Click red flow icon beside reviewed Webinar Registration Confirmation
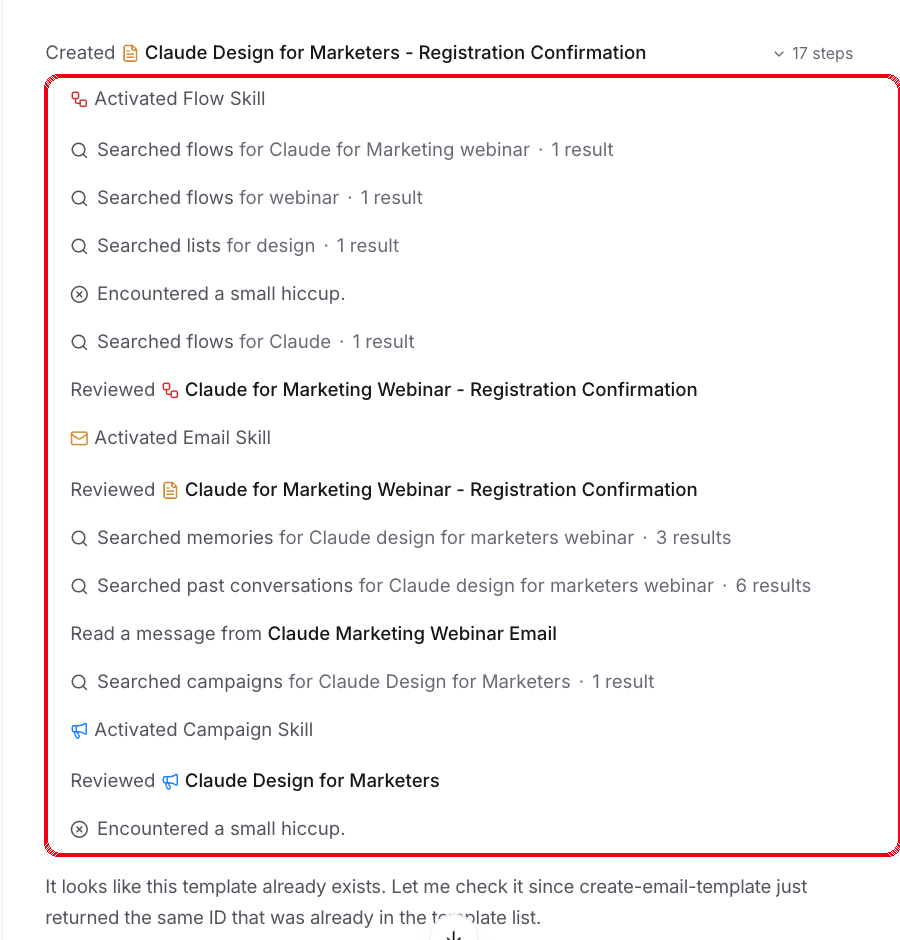Screen dimensions: 900x940 tap(170, 390)
